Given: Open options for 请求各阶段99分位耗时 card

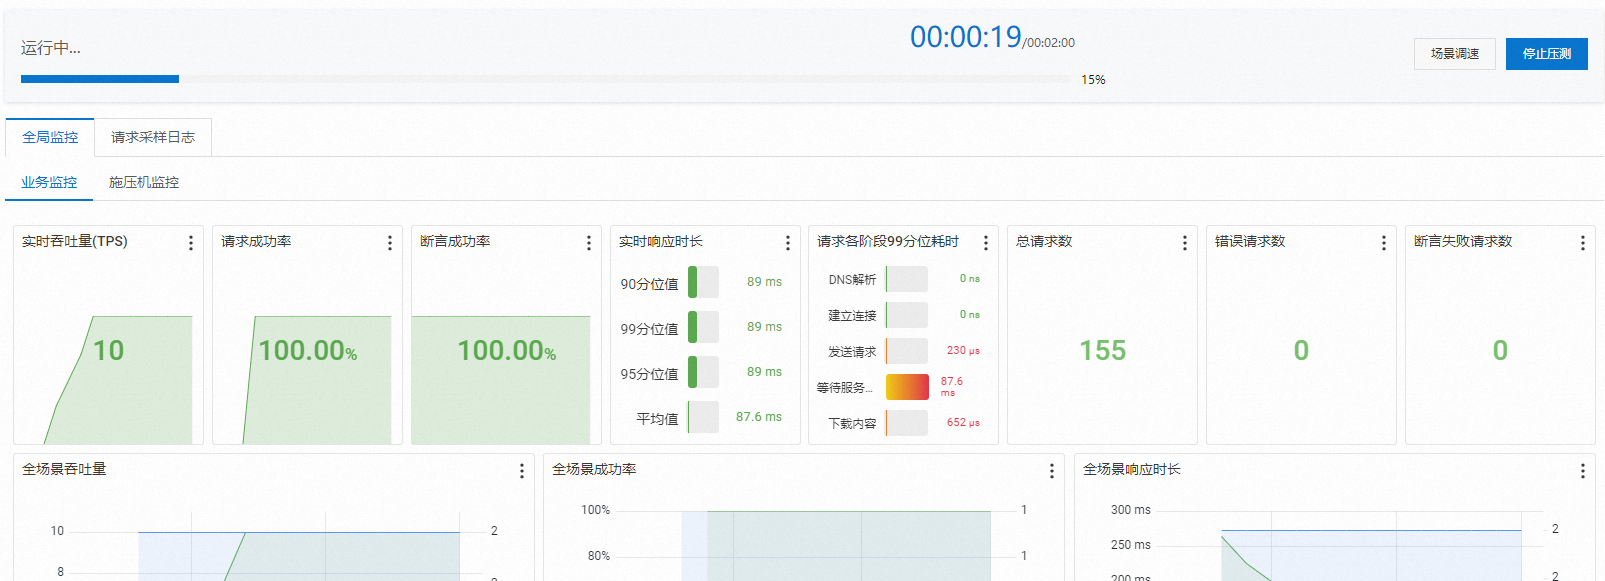Looking at the screenshot, I should coord(986,243).
